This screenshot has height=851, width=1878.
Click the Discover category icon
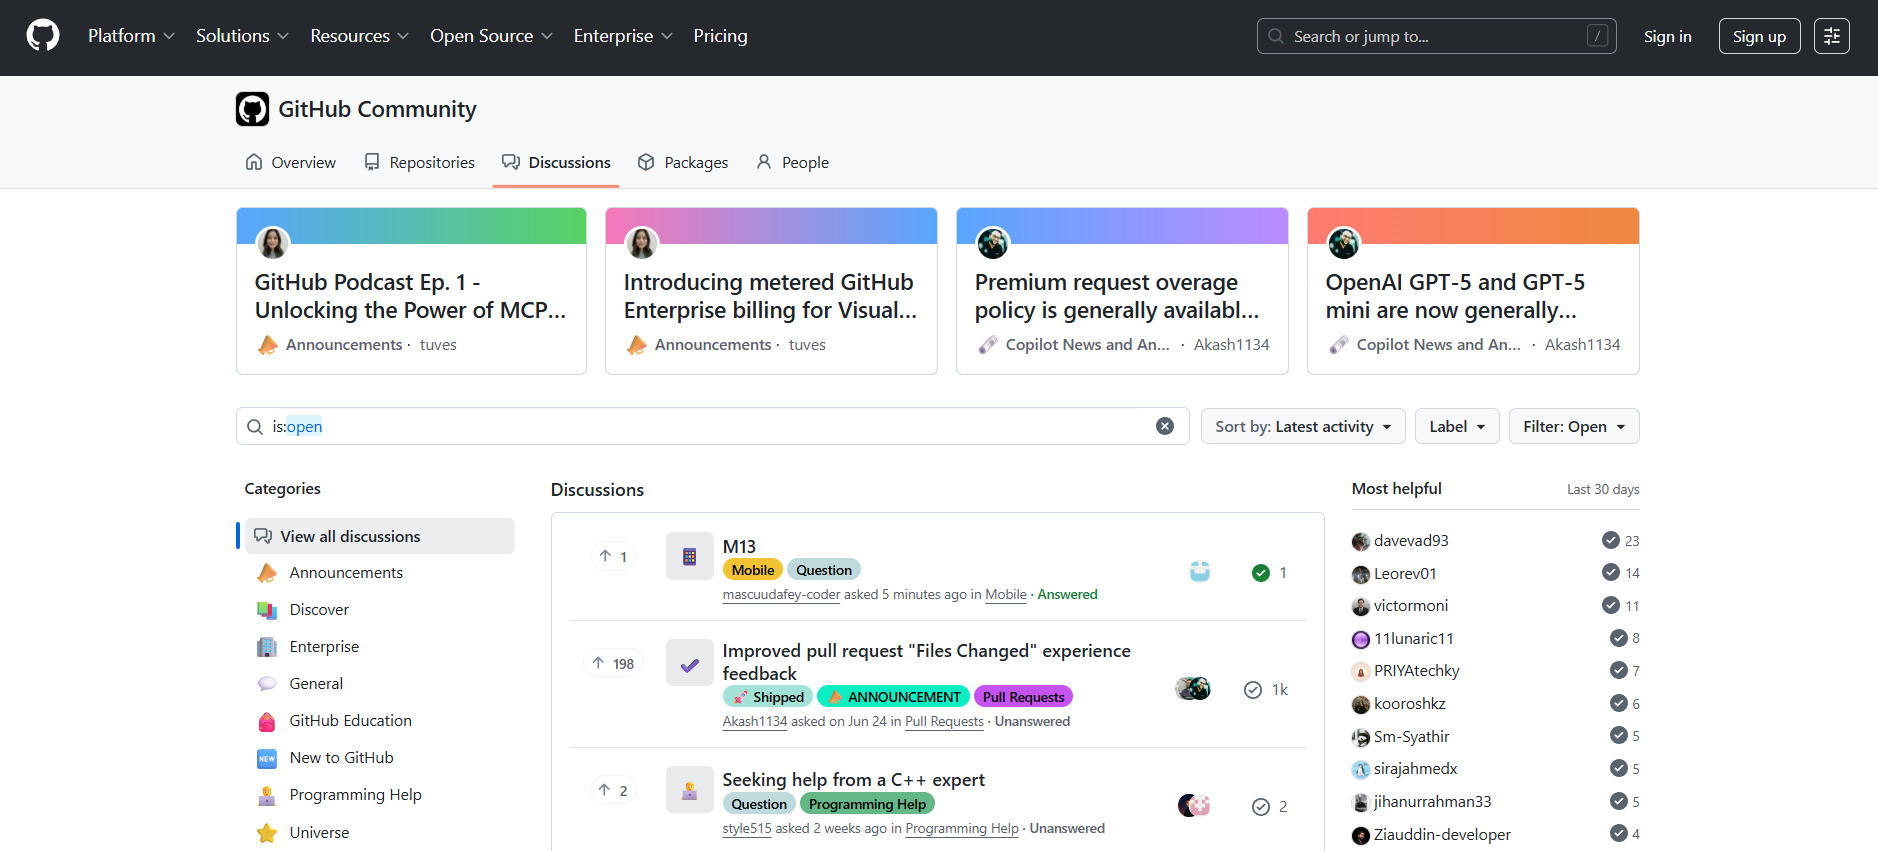point(267,610)
